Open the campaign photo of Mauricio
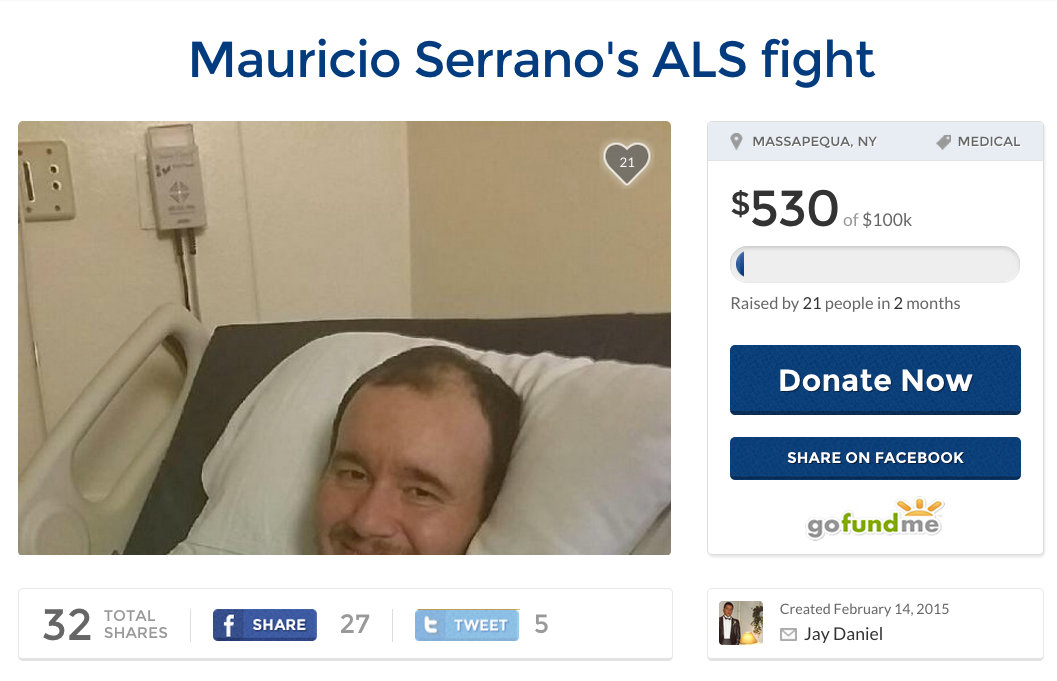Screen dimensions: 1057x681 (x=344, y=338)
